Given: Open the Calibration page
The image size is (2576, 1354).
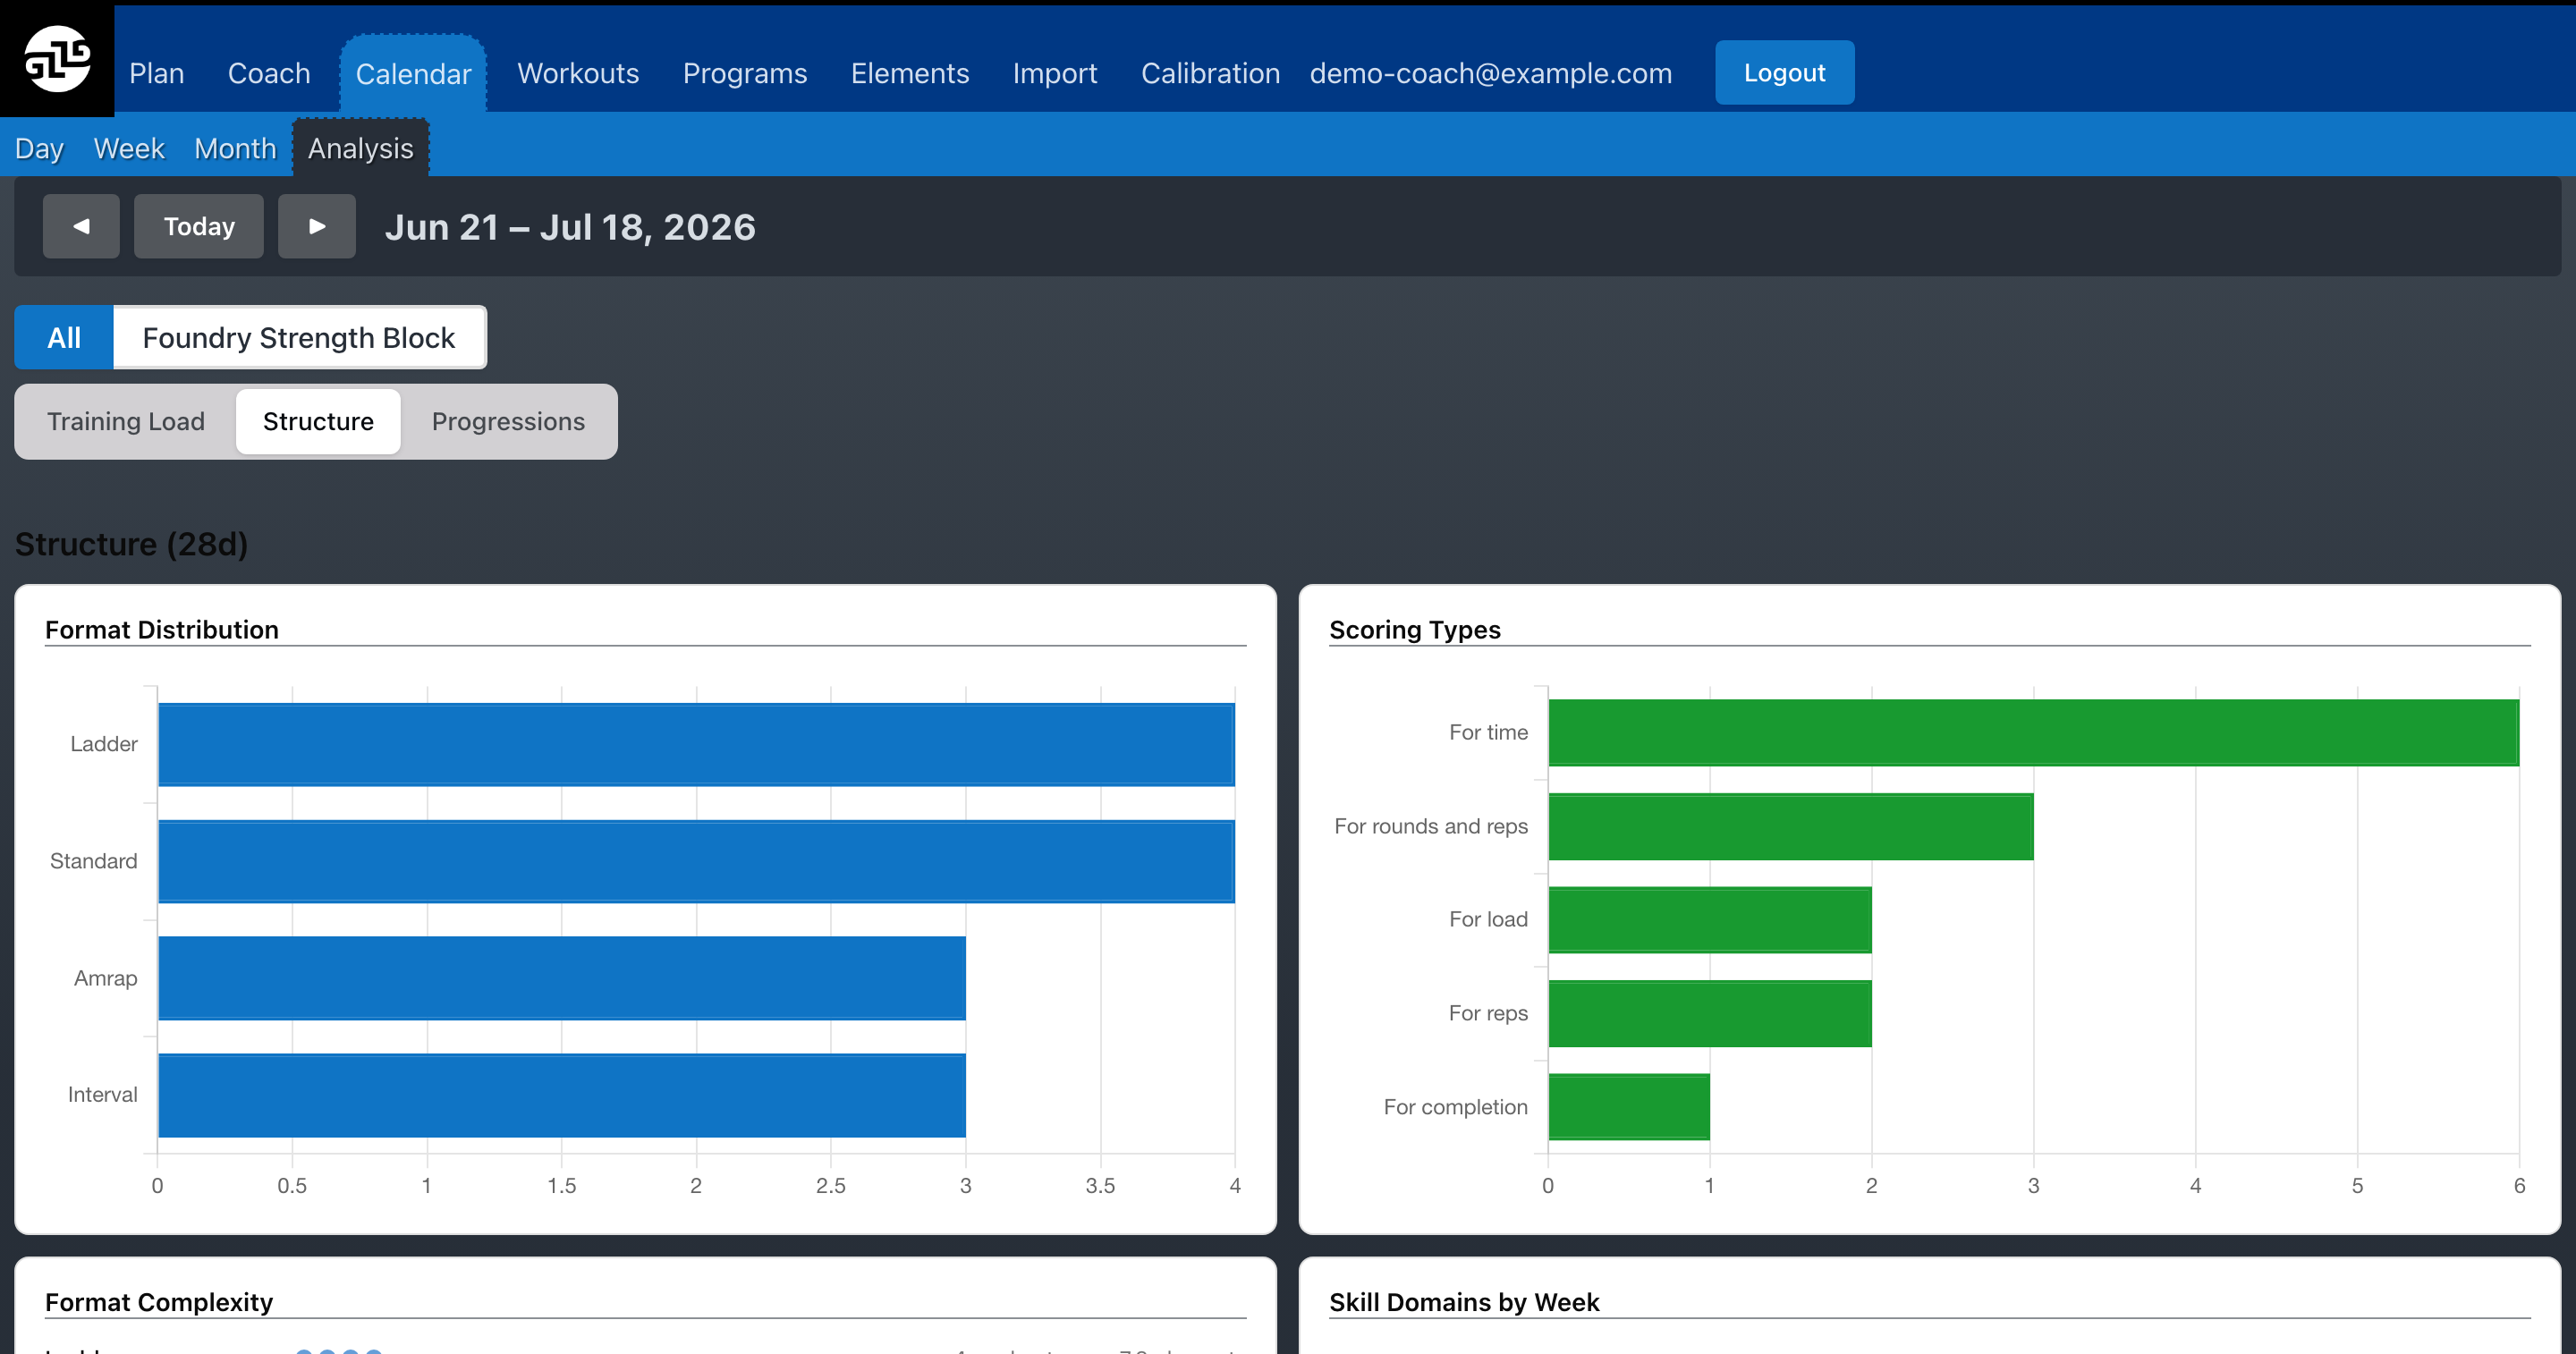Looking at the screenshot, I should 1210,73.
